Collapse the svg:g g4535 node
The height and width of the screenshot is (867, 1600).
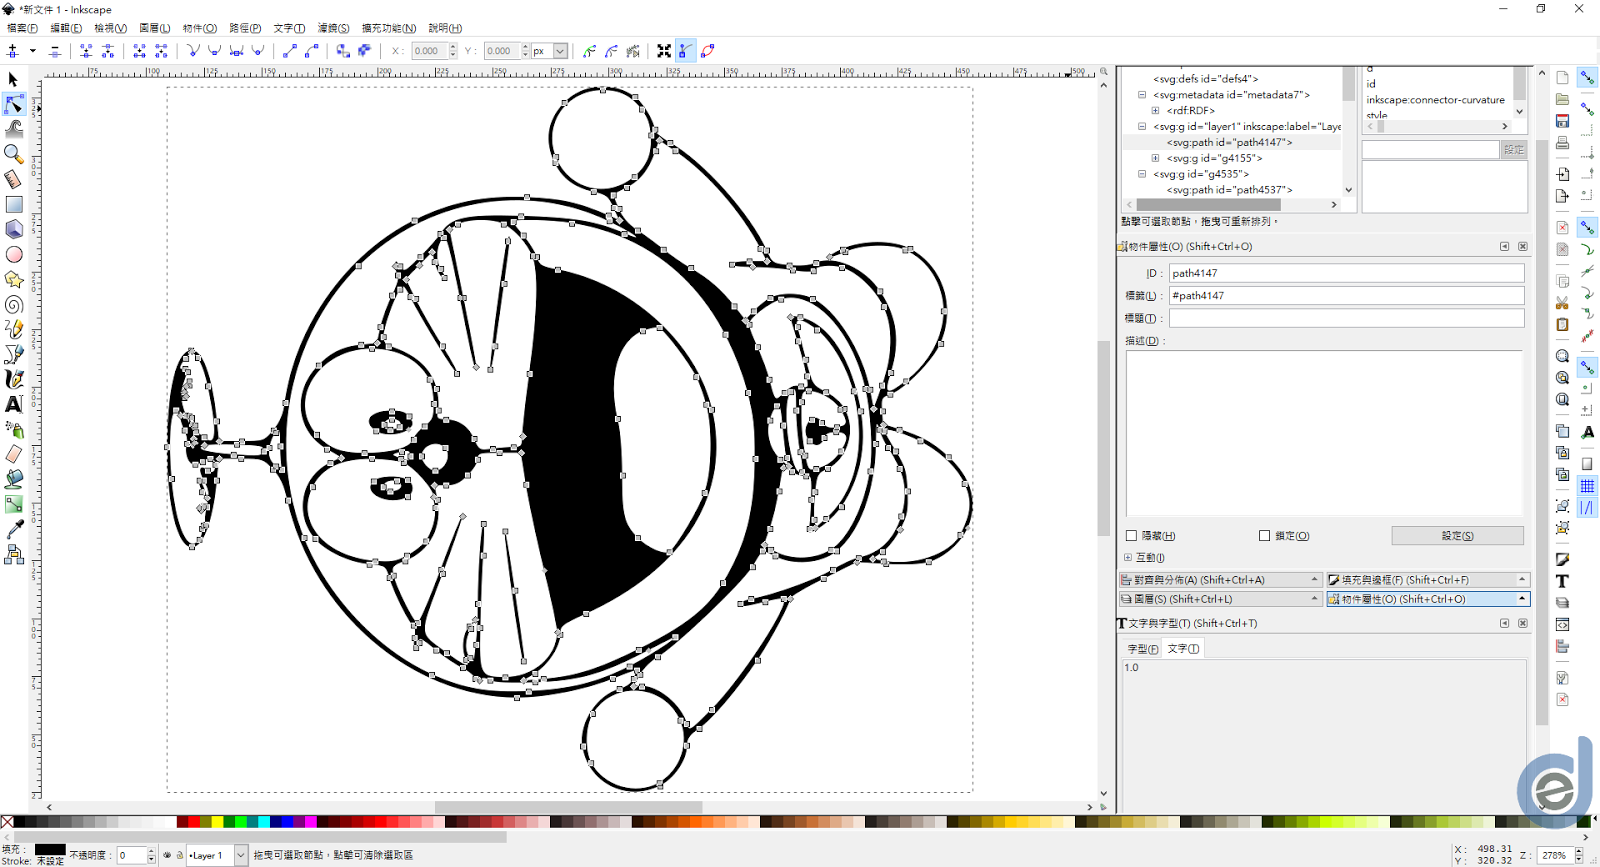click(x=1142, y=174)
